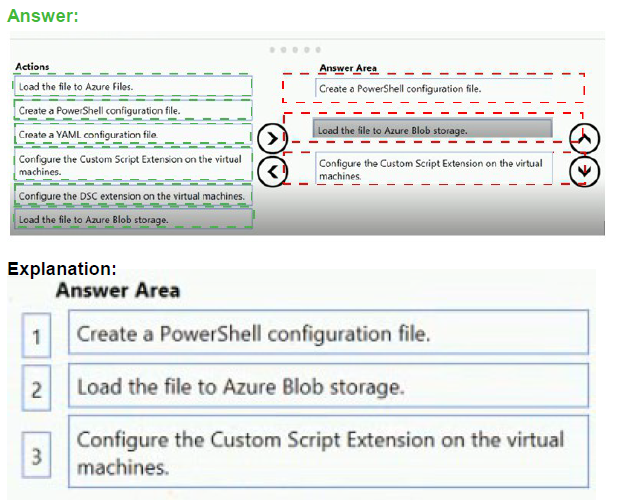Select PowerShell configuration item in the upper Answer Area
The width and height of the screenshot is (622, 500).
point(433,88)
